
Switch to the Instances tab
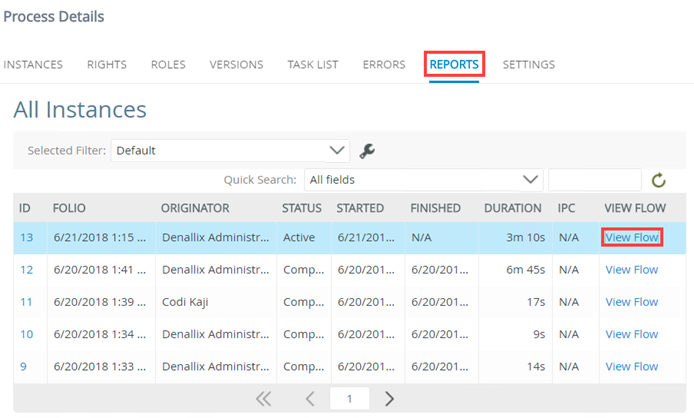(33, 65)
